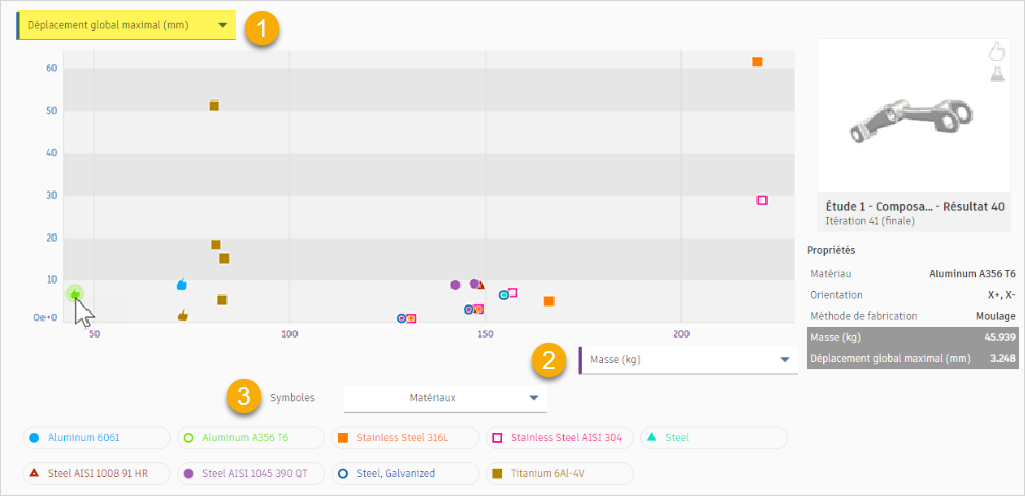Open the Déplacement global maximal axis dropdown
Viewport: 1025px width, 496px height.
coord(127,25)
